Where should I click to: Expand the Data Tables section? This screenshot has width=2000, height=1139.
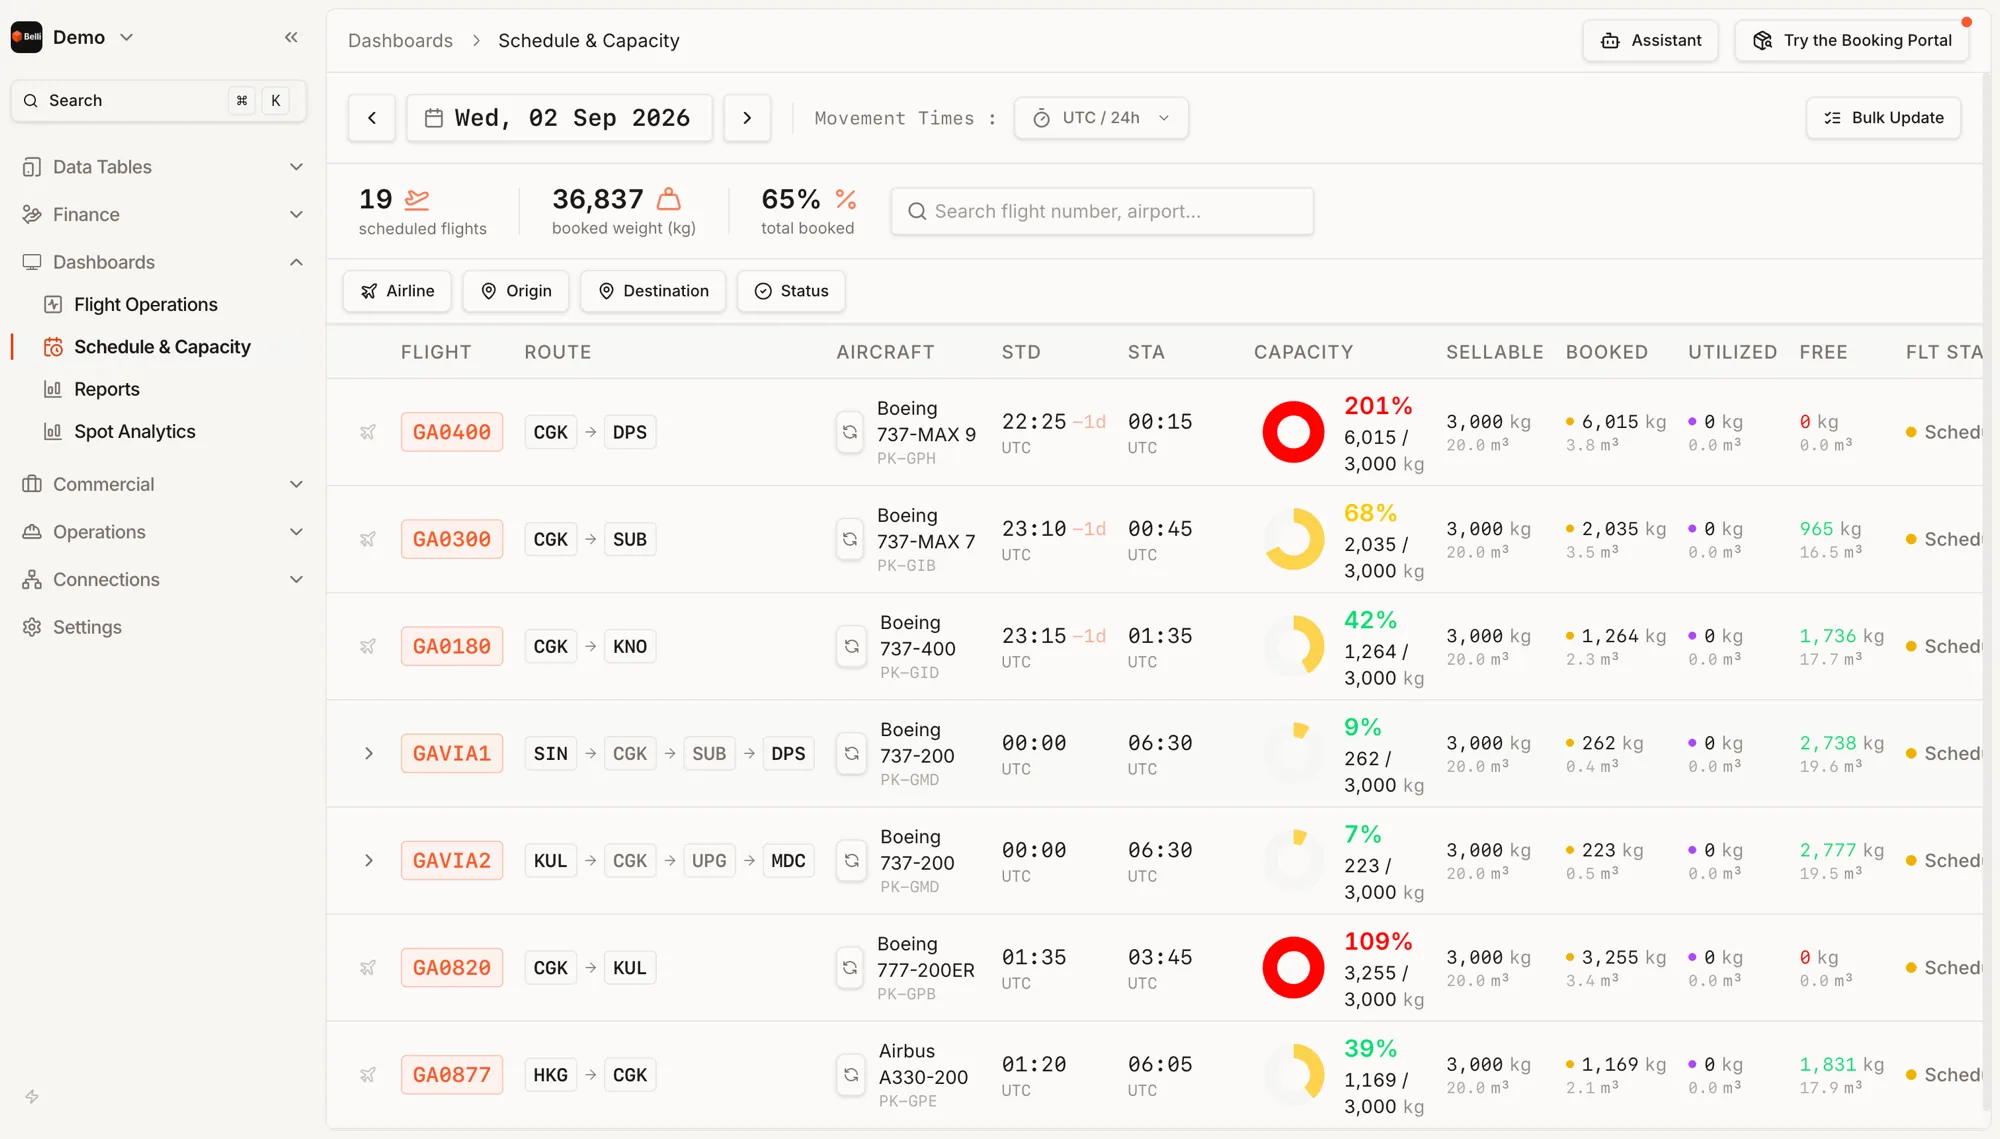[163, 167]
